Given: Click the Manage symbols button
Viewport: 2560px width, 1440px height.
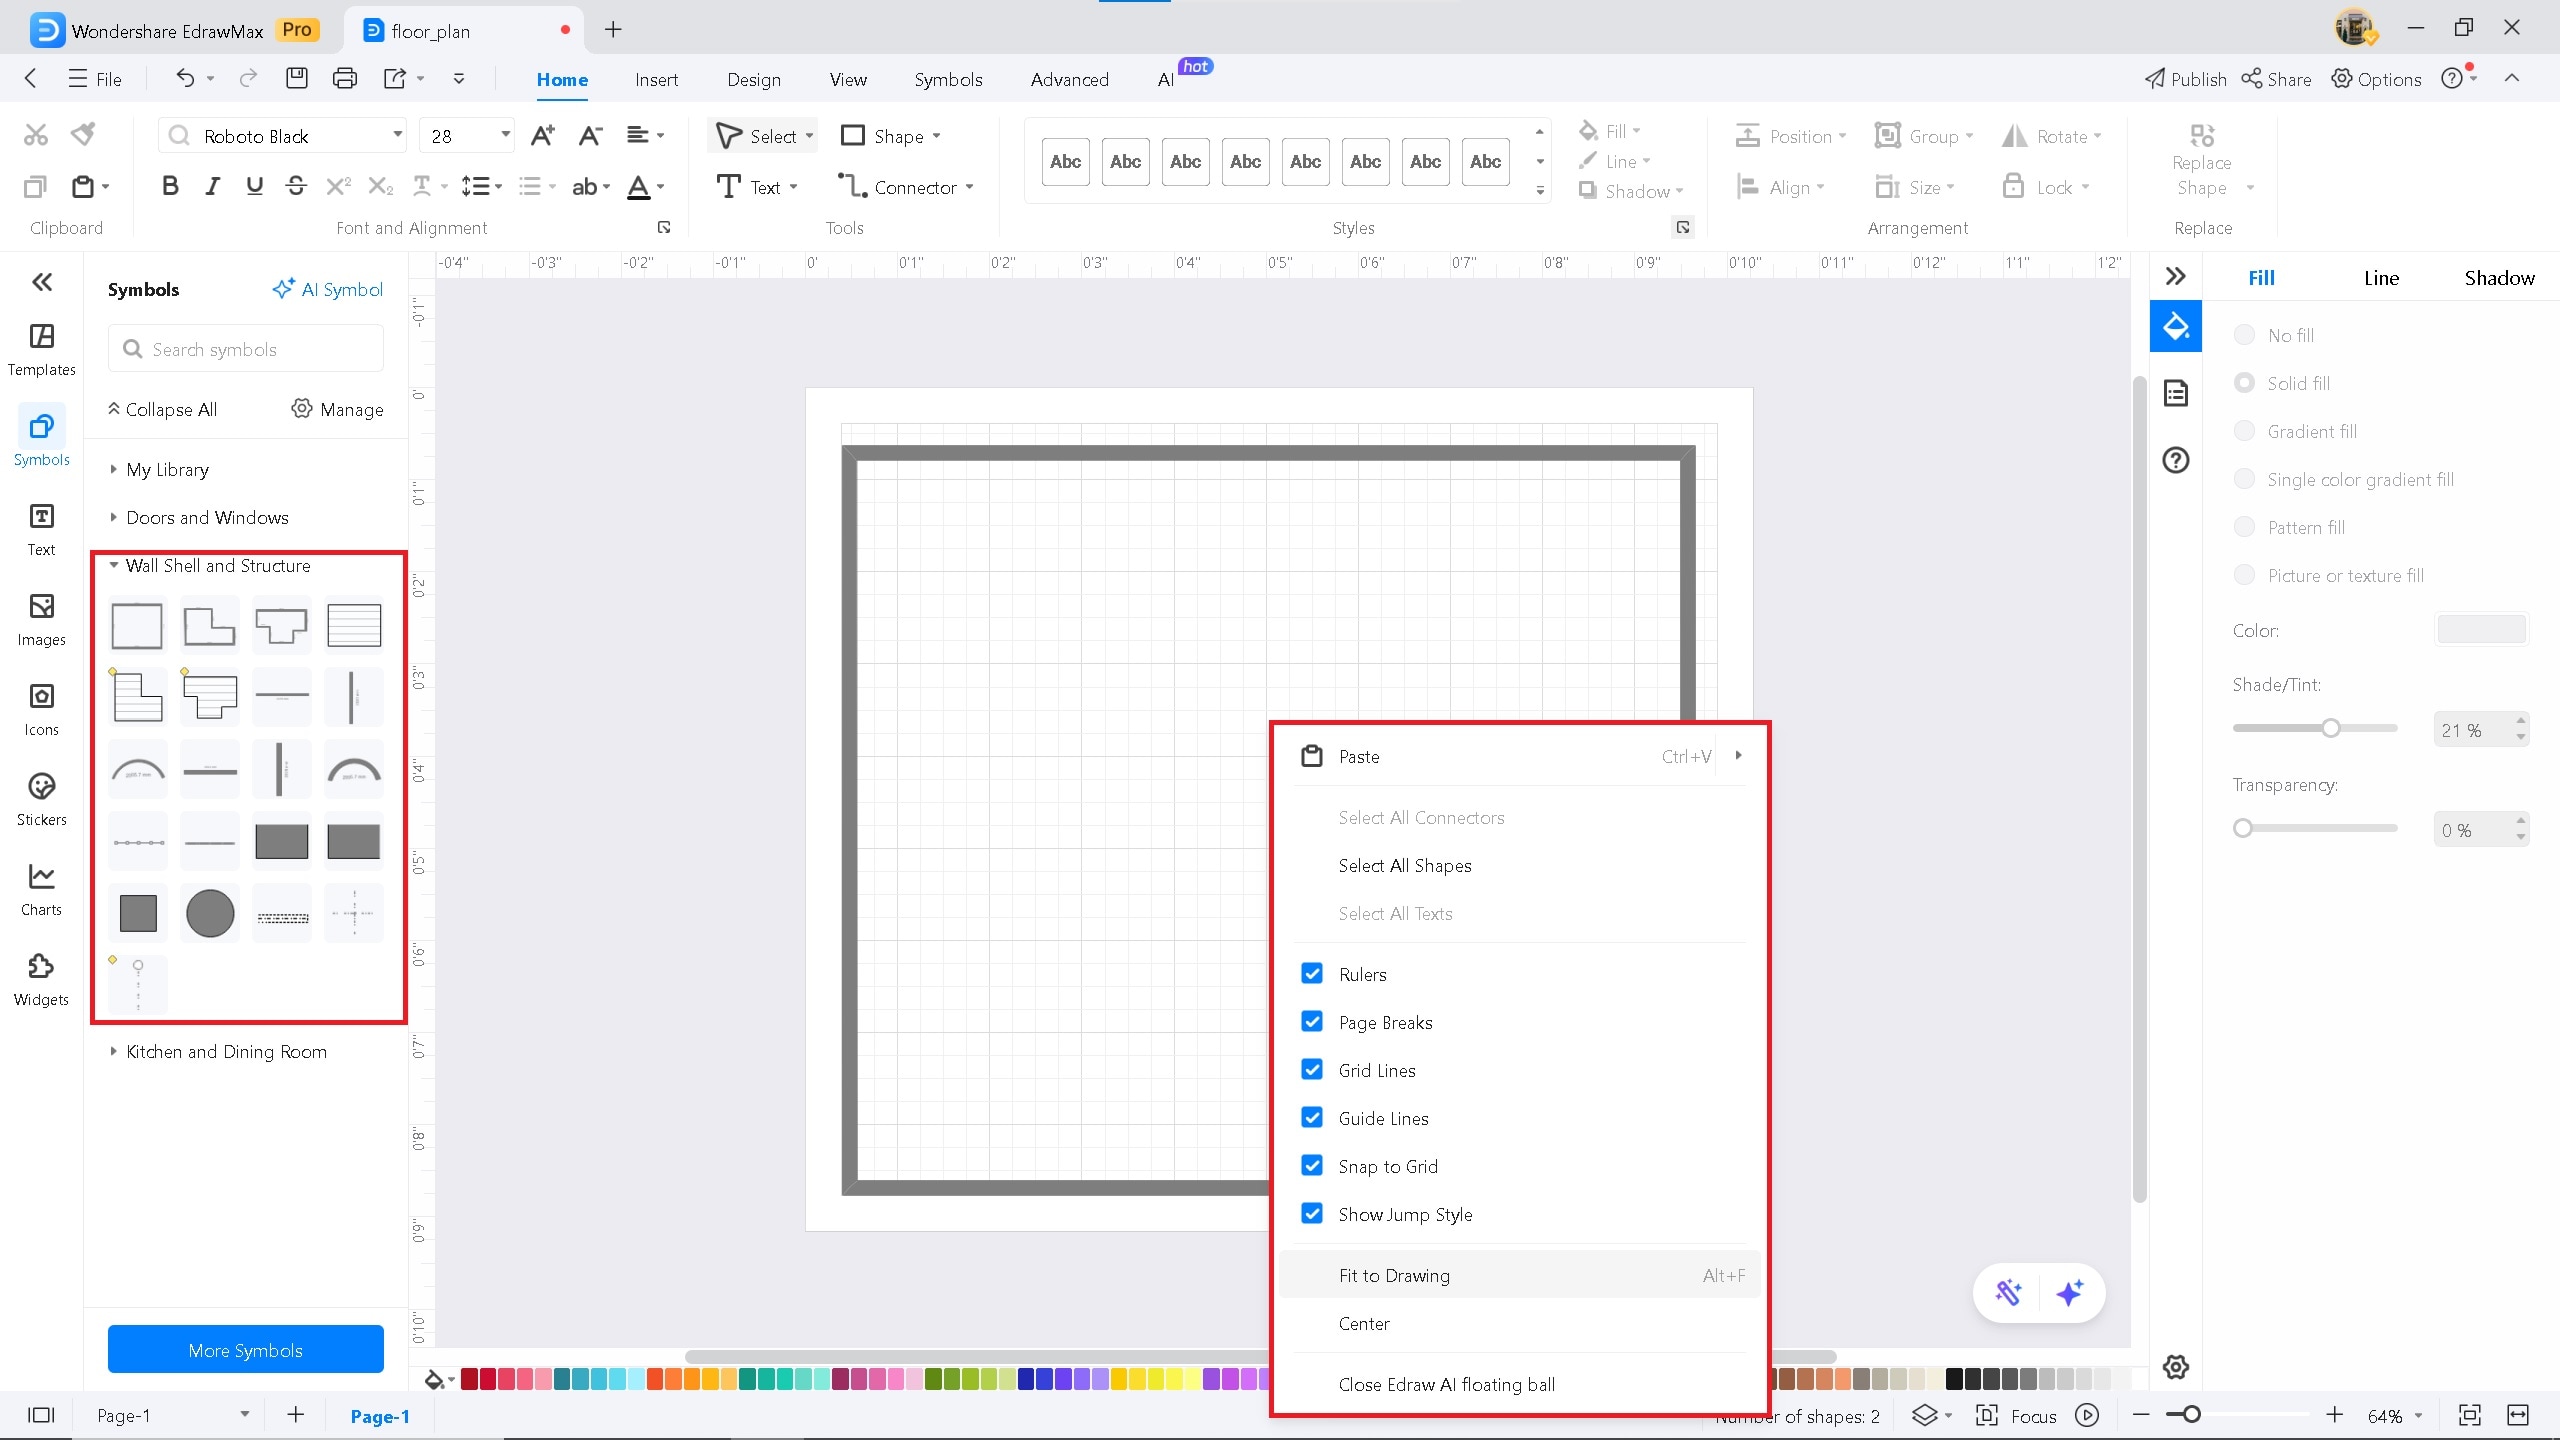Looking at the screenshot, I should tap(338, 409).
